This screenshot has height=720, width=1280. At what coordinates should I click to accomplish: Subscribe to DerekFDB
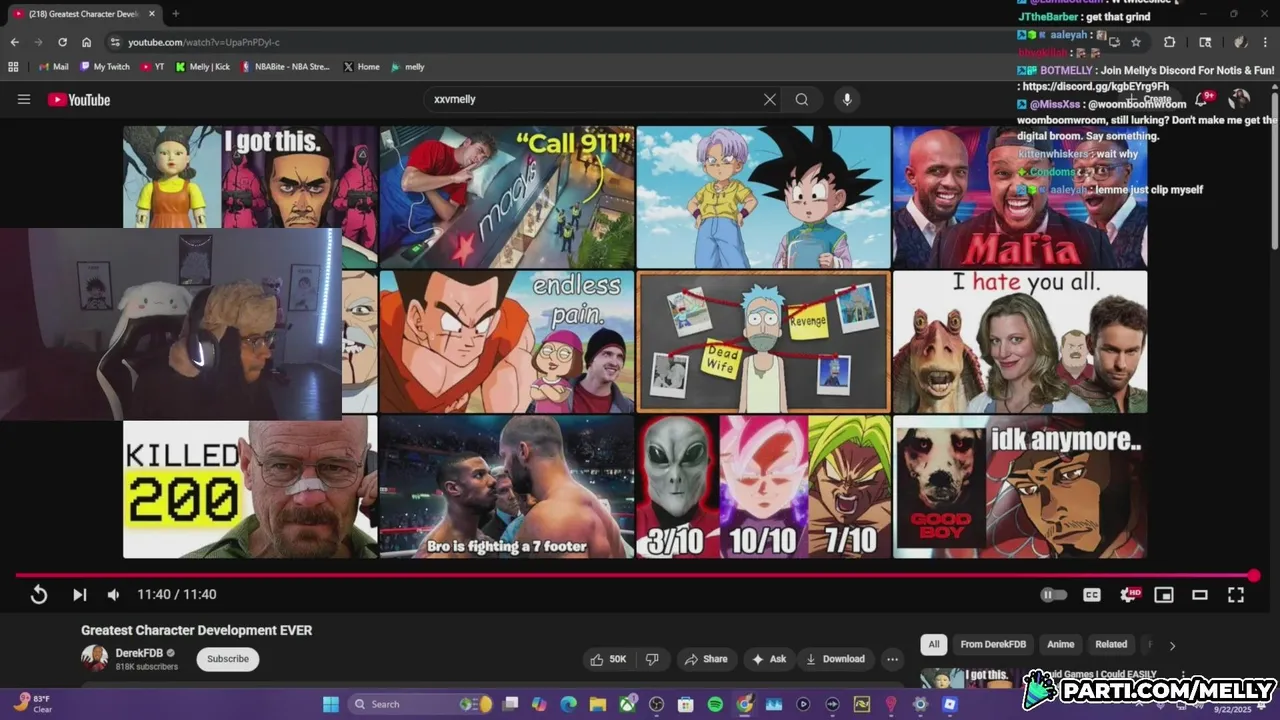228,659
